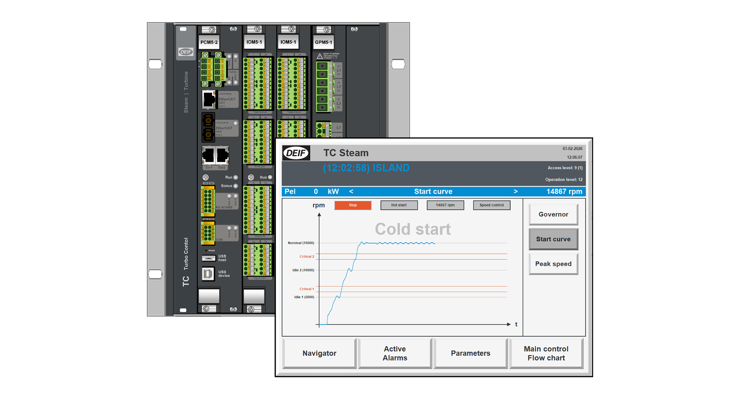Click the DEIF logo in the HMI header
The image size is (740, 400).
296,153
